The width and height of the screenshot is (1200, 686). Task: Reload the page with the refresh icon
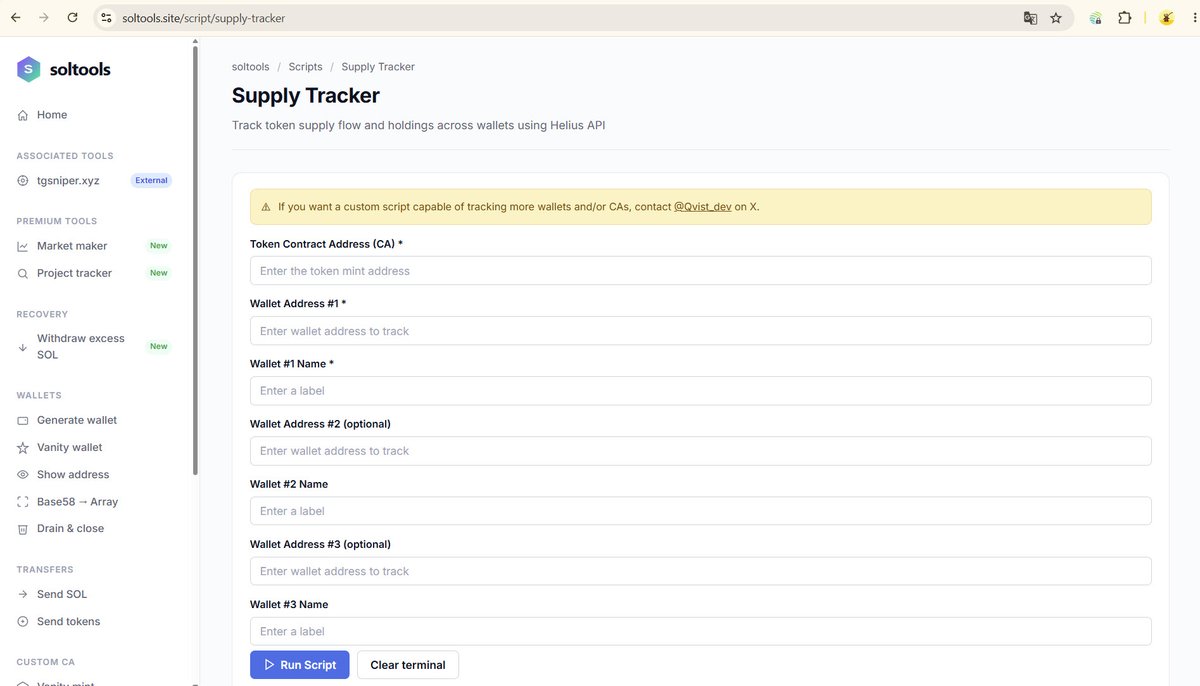pos(73,18)
